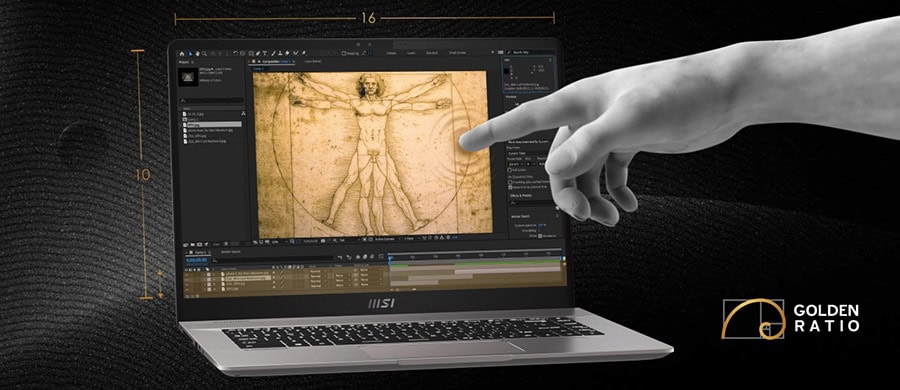Open the Render Queue tab
The height and width of the screenshot is (390, 900).
(x=231, y=252)
